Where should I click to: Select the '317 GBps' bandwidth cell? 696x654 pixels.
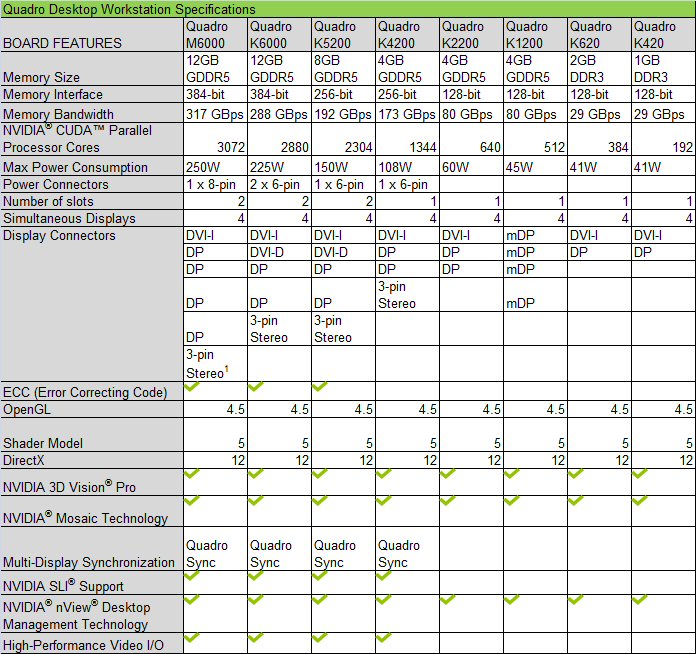point(214,115)
